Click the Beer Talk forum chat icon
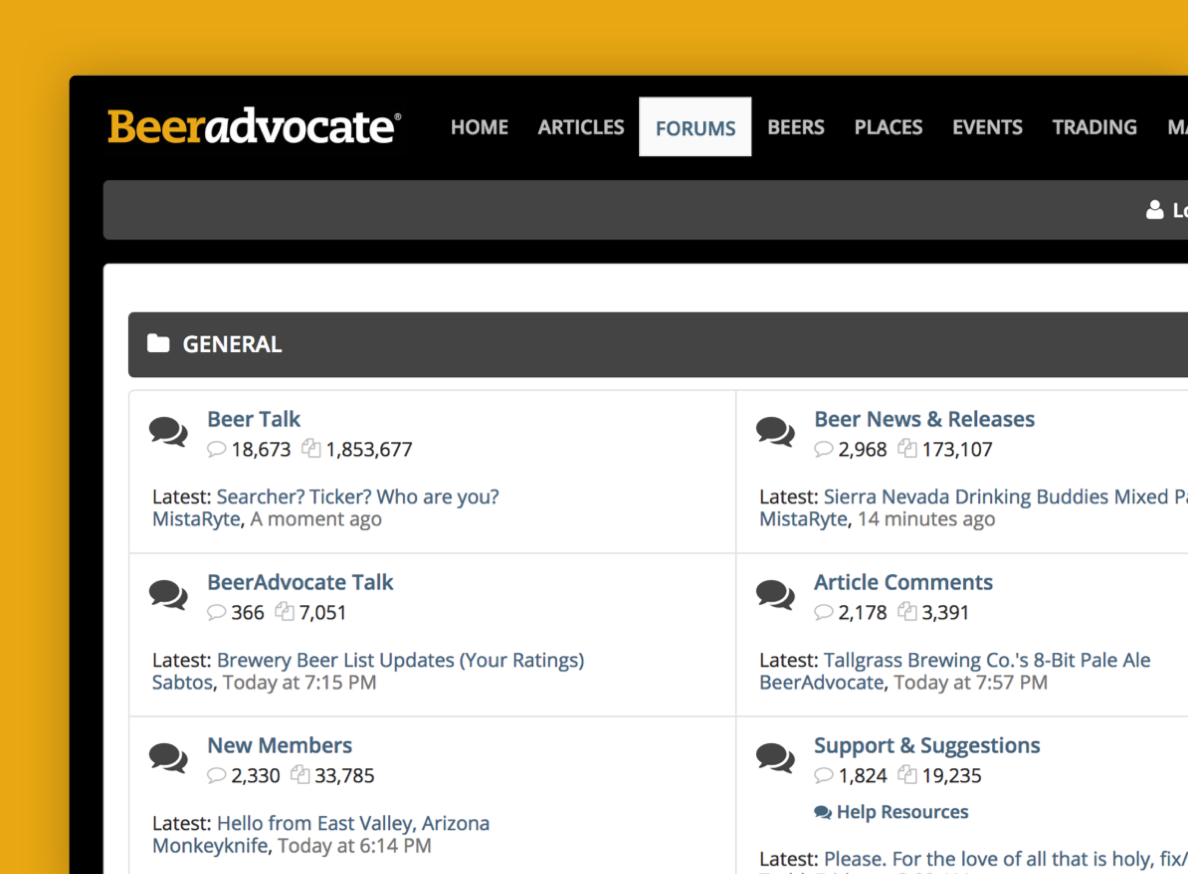 point(168,432)
